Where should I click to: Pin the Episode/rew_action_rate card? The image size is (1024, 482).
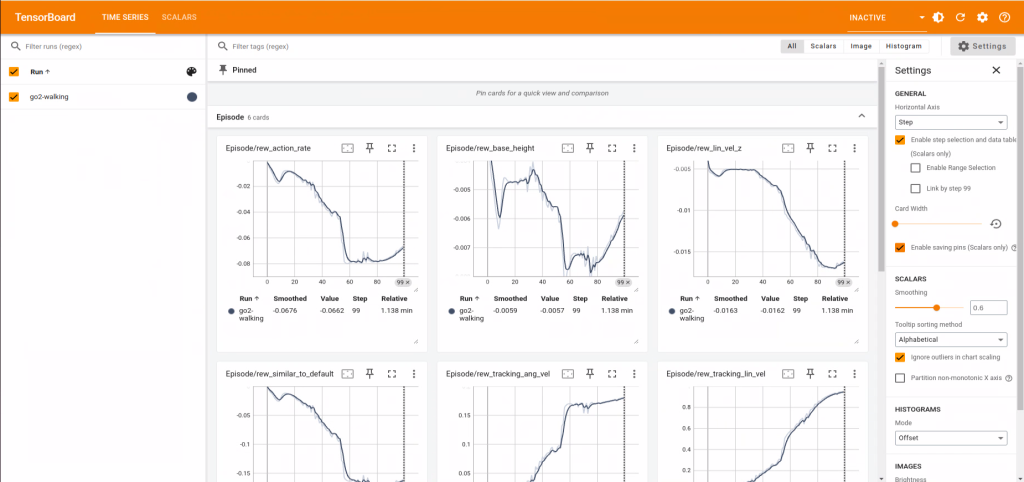370,148
